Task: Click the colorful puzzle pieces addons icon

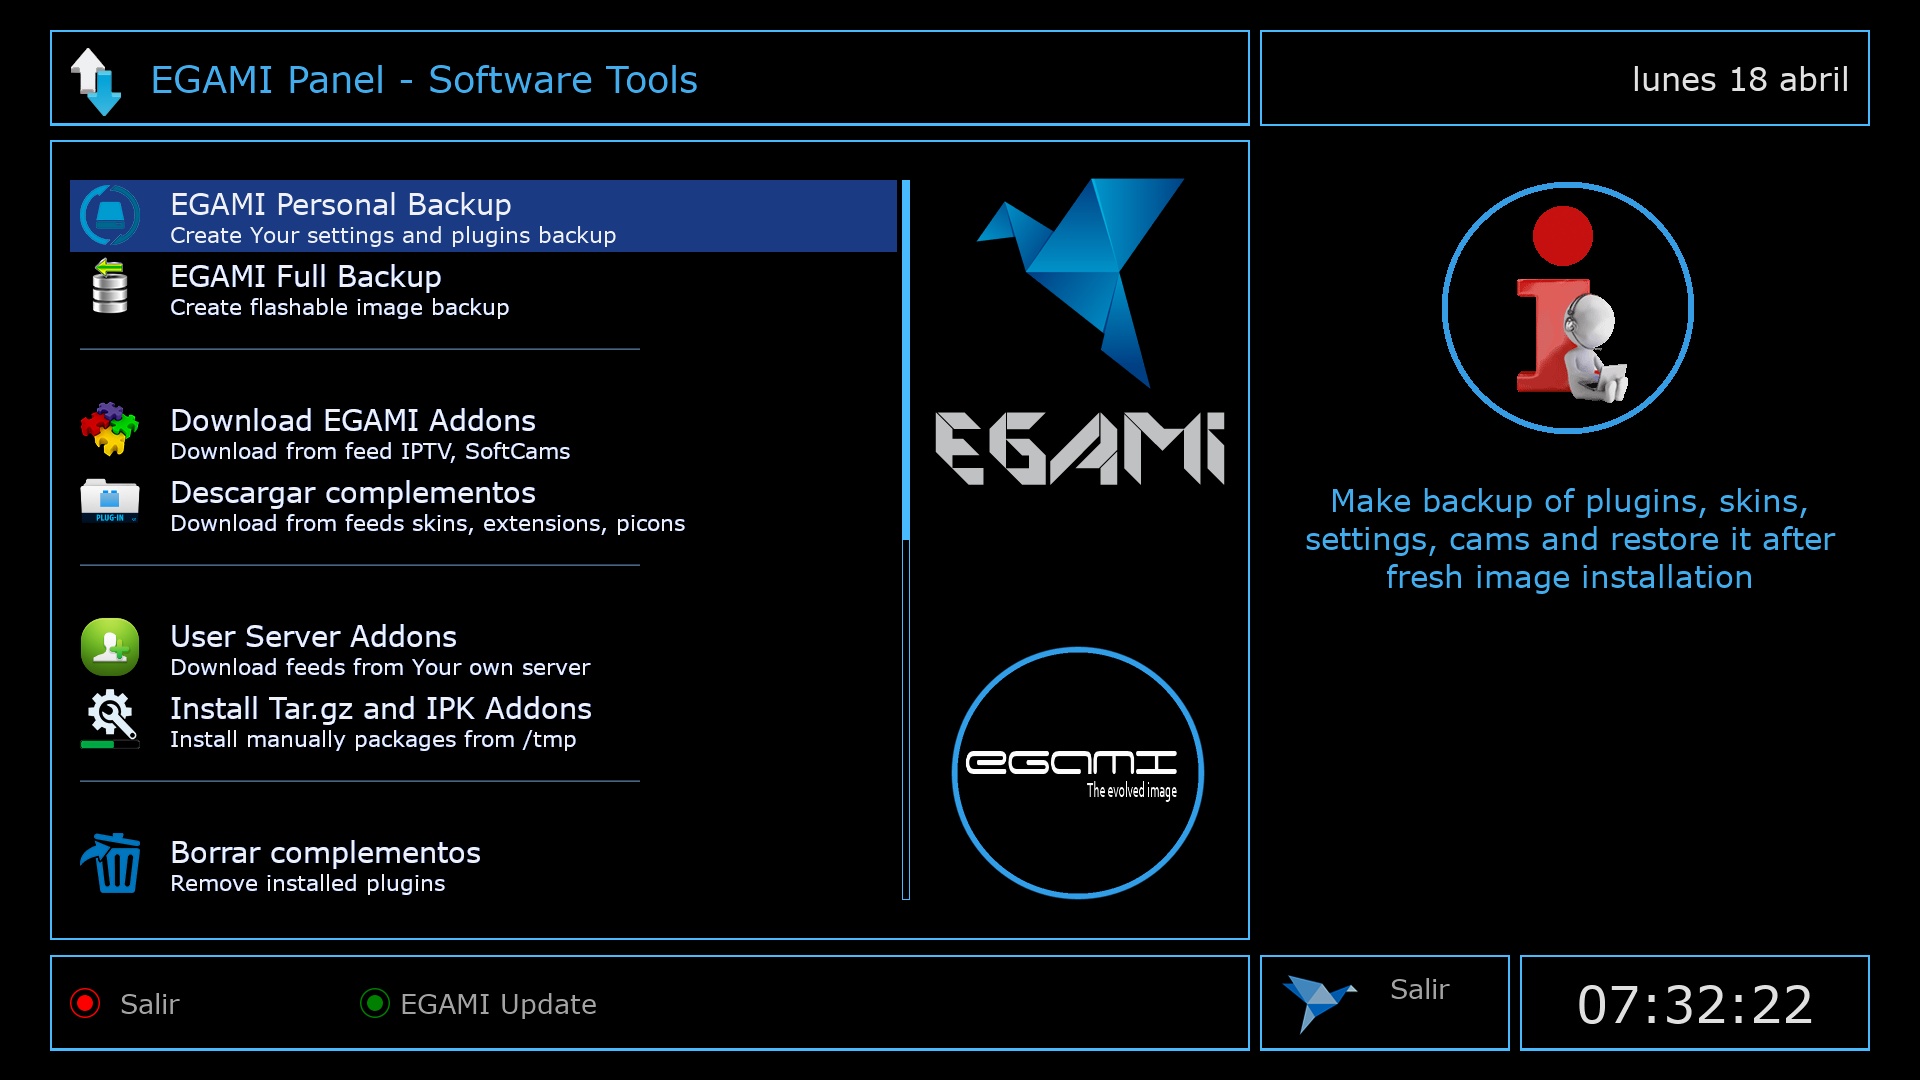Action: tap(110, 430)
